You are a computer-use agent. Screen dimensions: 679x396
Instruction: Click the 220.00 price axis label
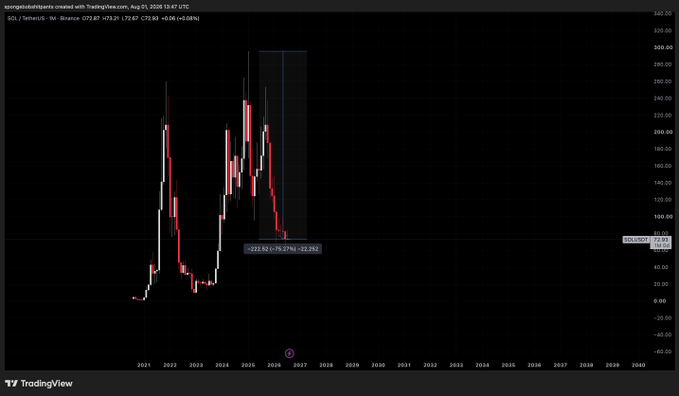point(663,115)
